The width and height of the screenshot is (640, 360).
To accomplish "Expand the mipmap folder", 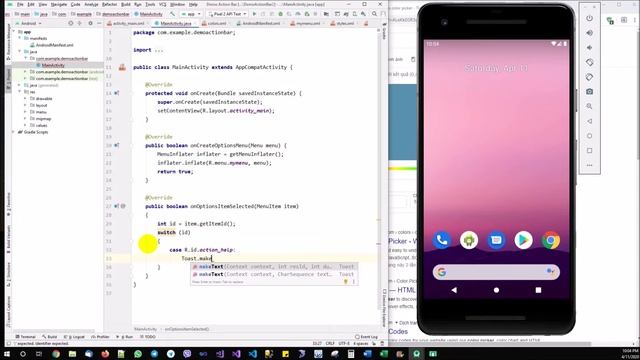I will click(x=25, y=118).
